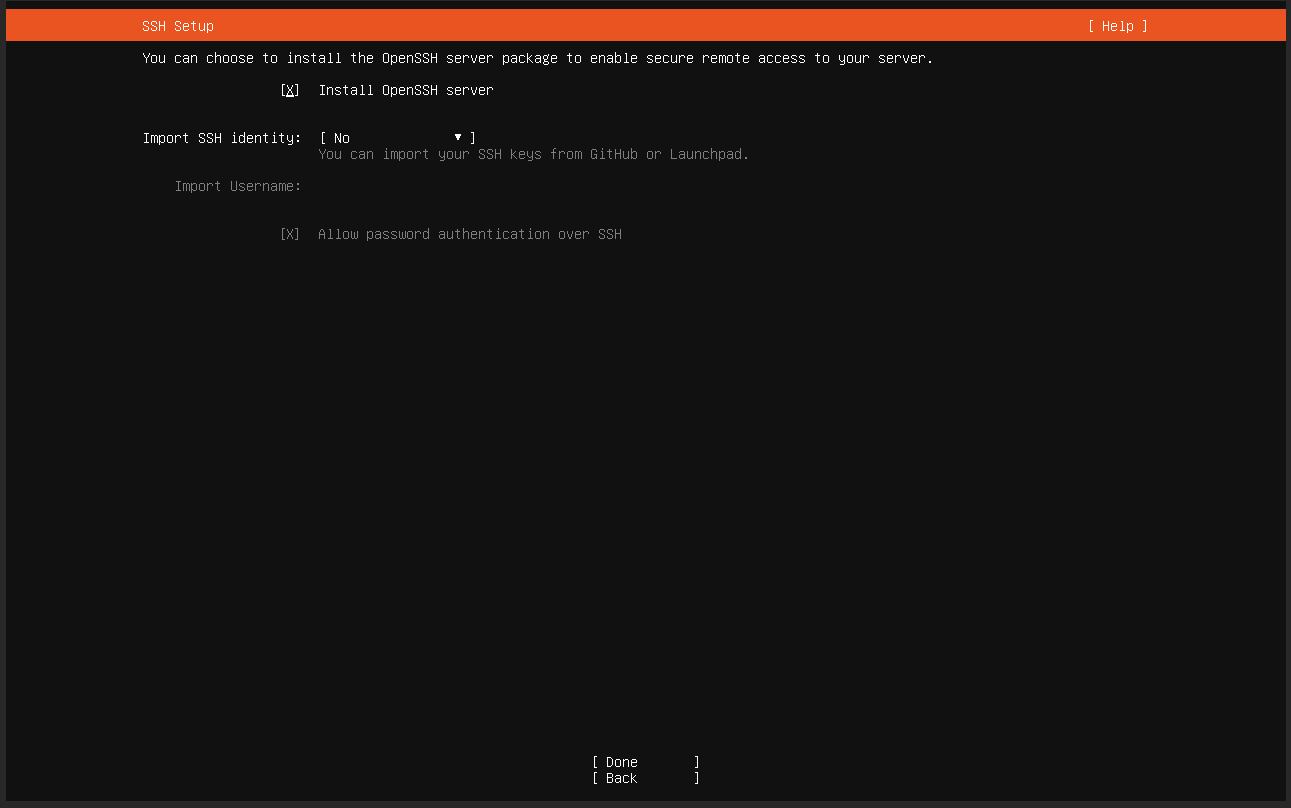Click the Allow password authentication label
The height and width of the screenshot is (808, 1291).
tap(470, 234)
